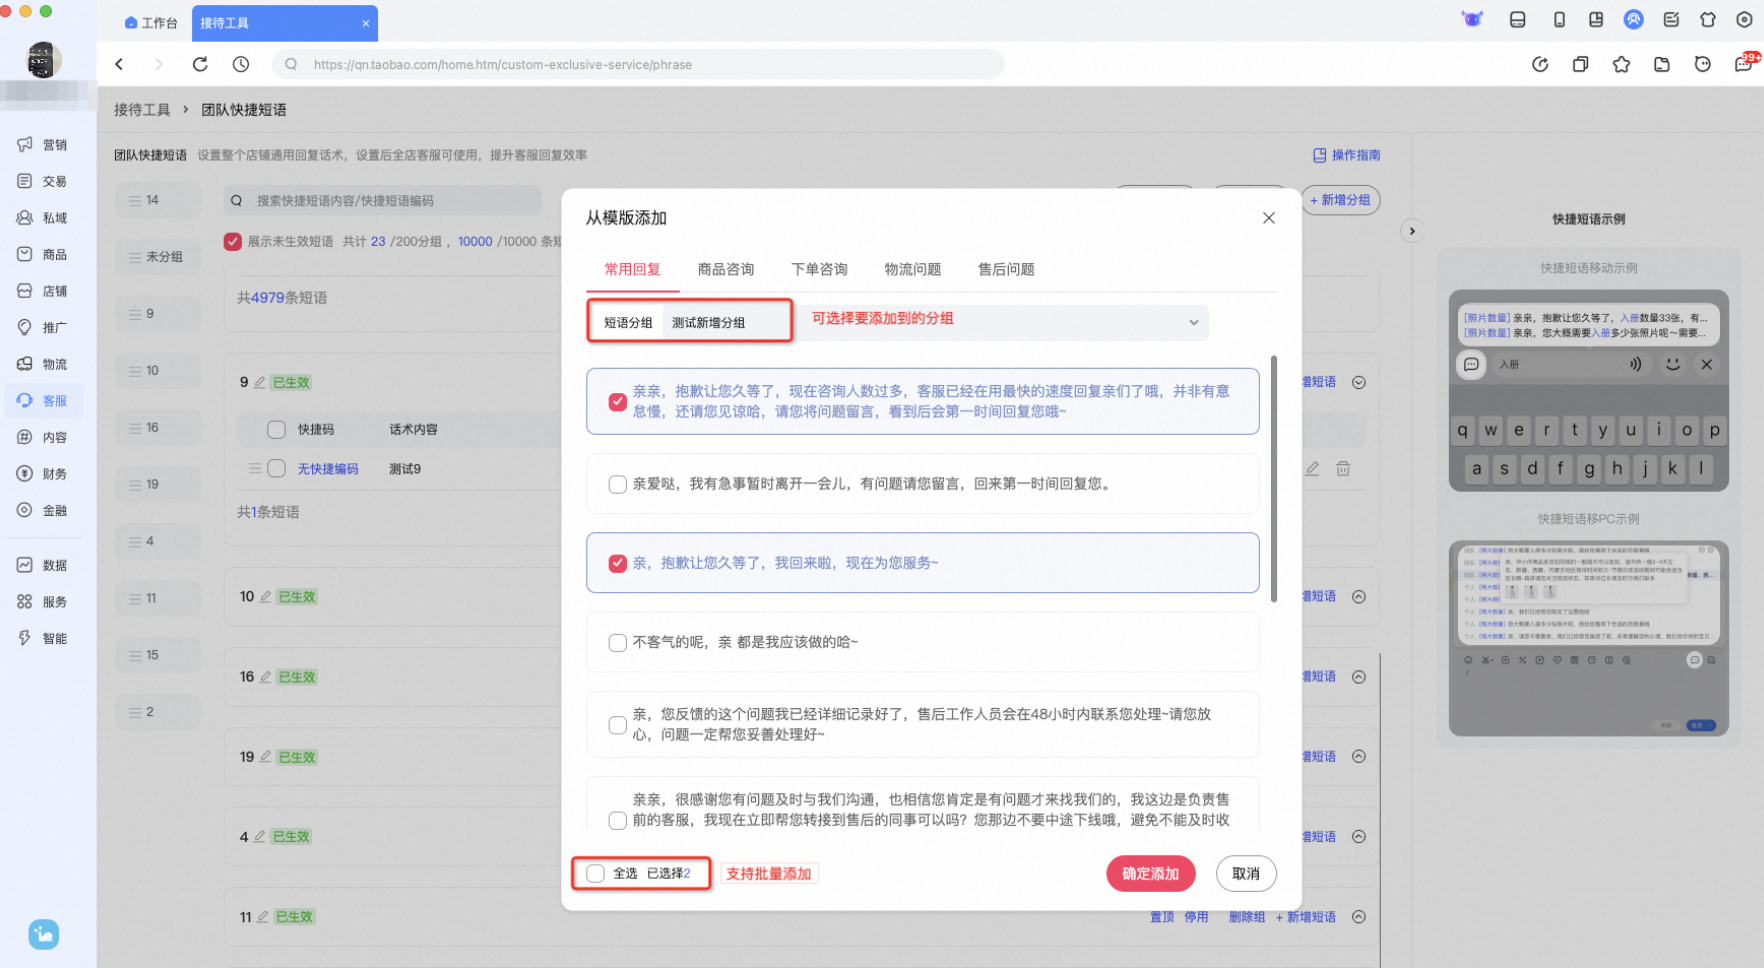Switch to the 商品咨询 tab

tap(726, 269)
